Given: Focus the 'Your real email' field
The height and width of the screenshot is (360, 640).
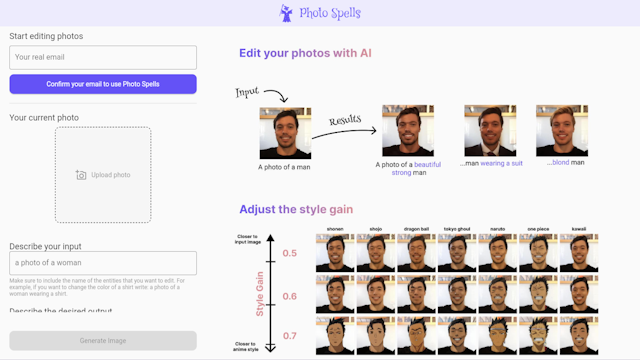Looking at the screenshot, I should [103, 58].
